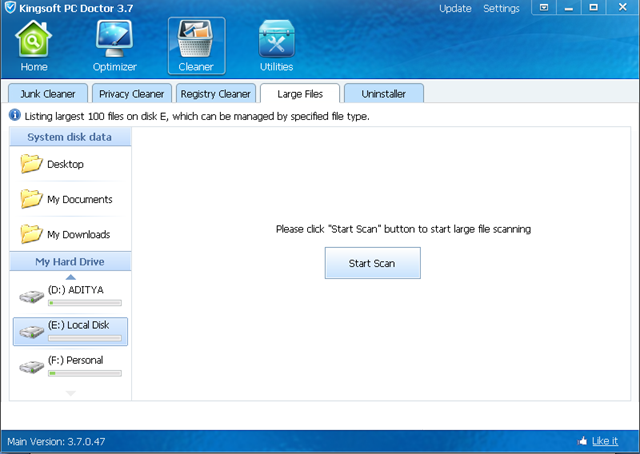The image size is (640, 454).
Task: Open the Registry Cleaner tab
Action: (215, 94)
